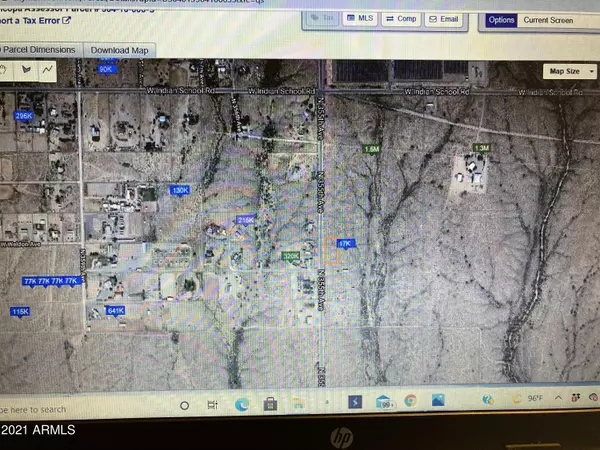The width and height of the screenshot is (600, 450).
Task: Open the 96°F weather widget
Action: point(529,398)
